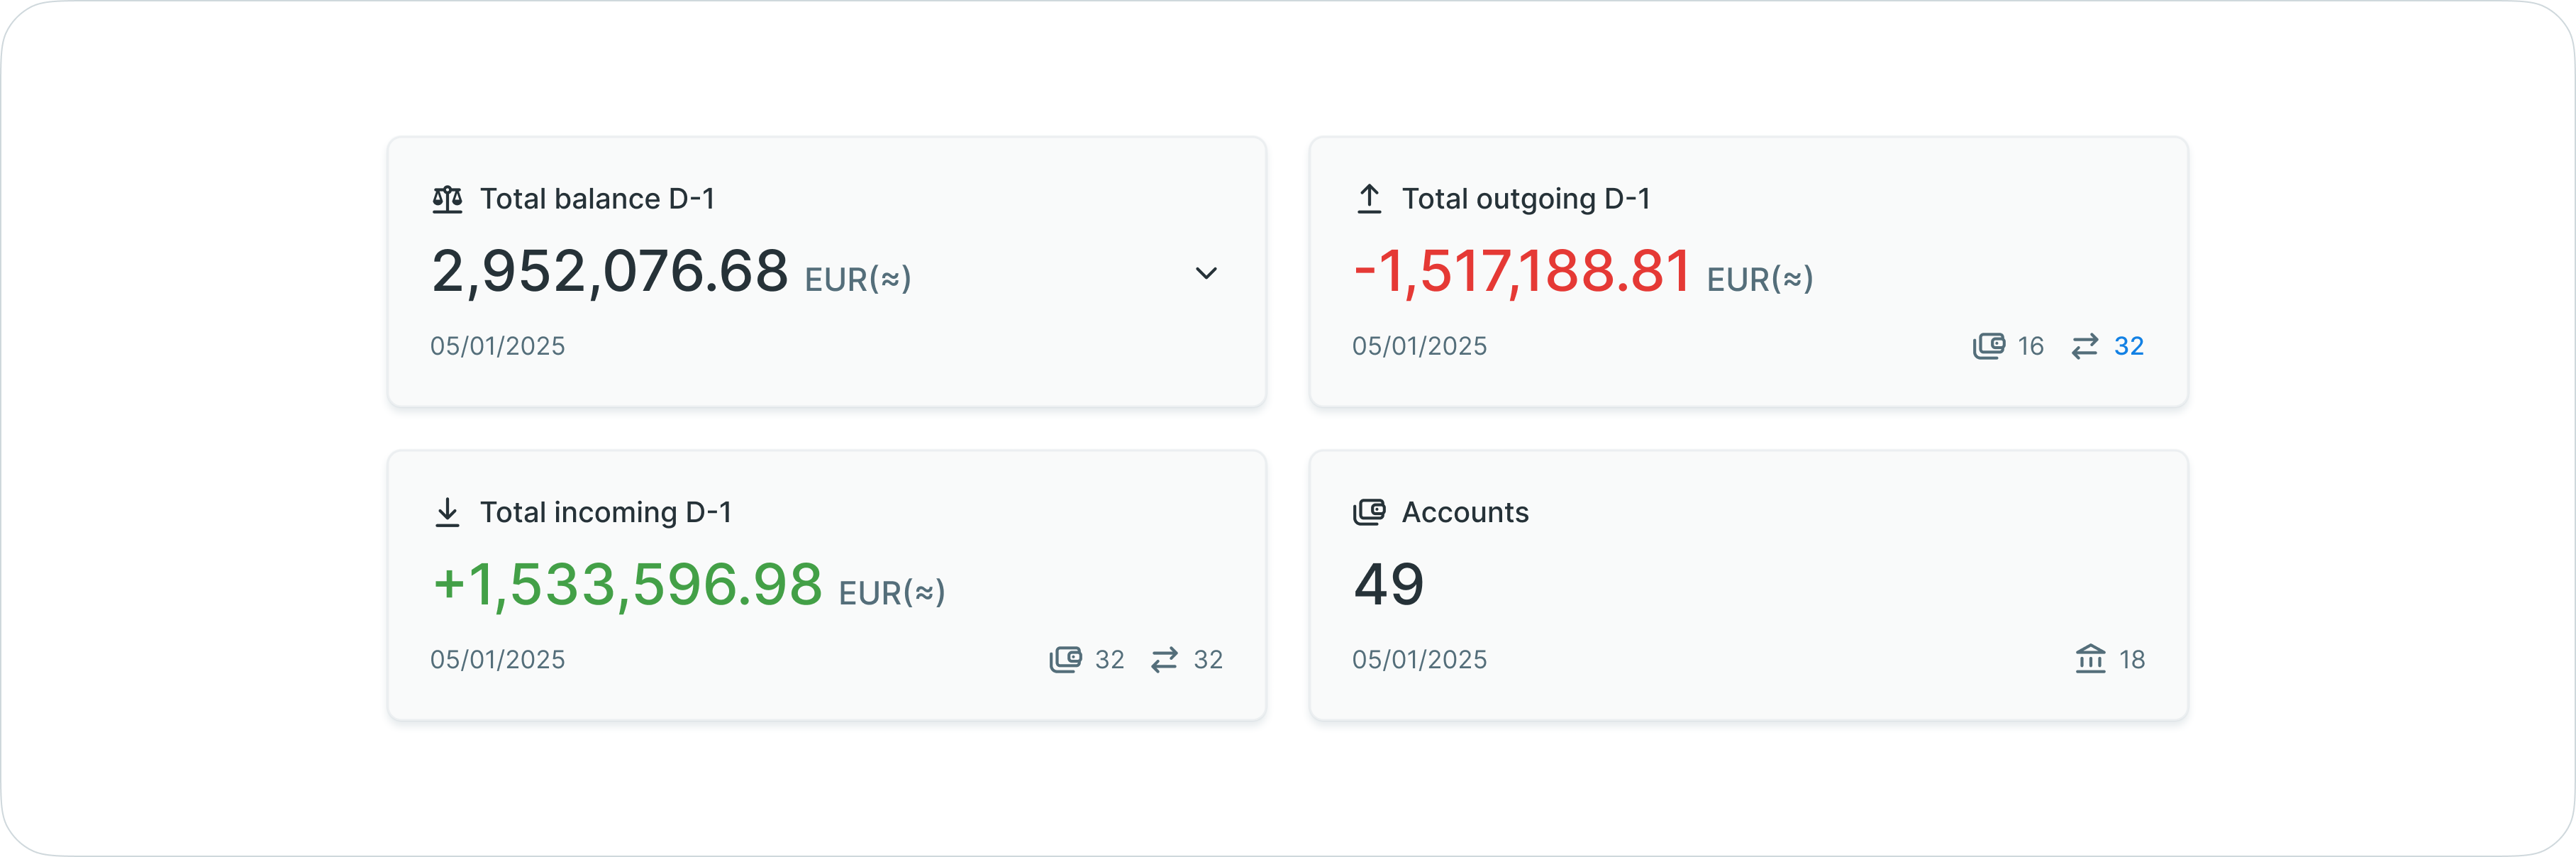Click the Total outgoing D-1 heading
Screen dimensions: 2576x857
1525,199
